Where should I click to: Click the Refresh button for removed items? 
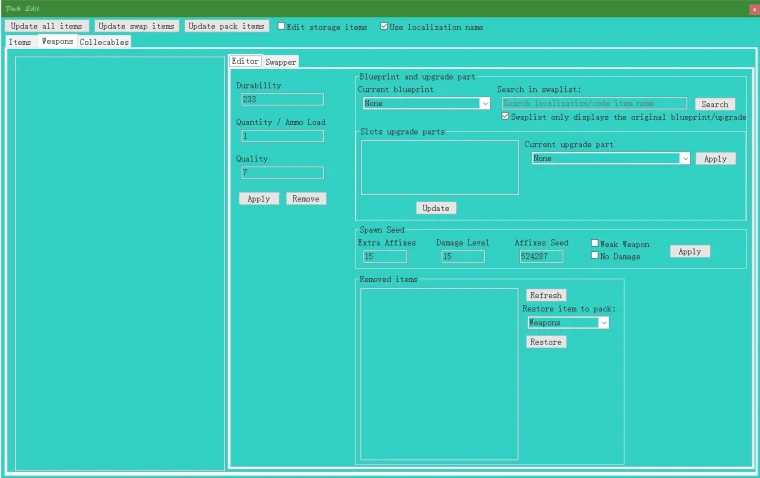pos(546,296)
